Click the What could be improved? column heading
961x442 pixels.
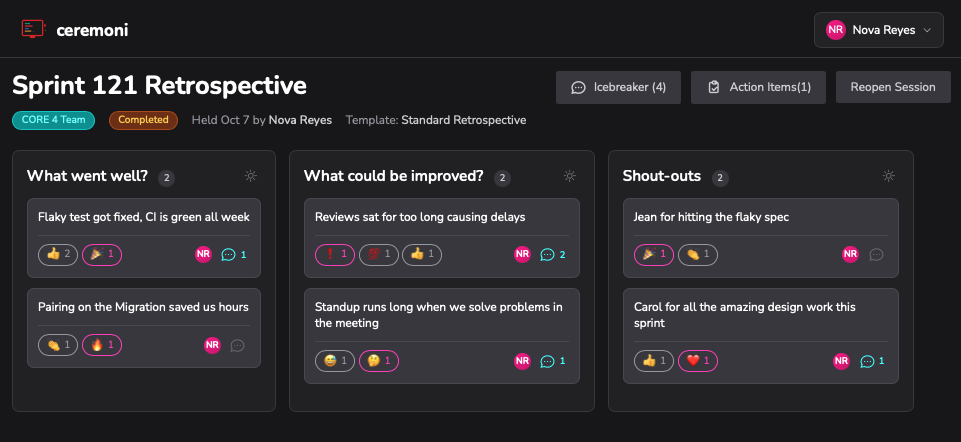pyautogui.click(x=393, y=177)
